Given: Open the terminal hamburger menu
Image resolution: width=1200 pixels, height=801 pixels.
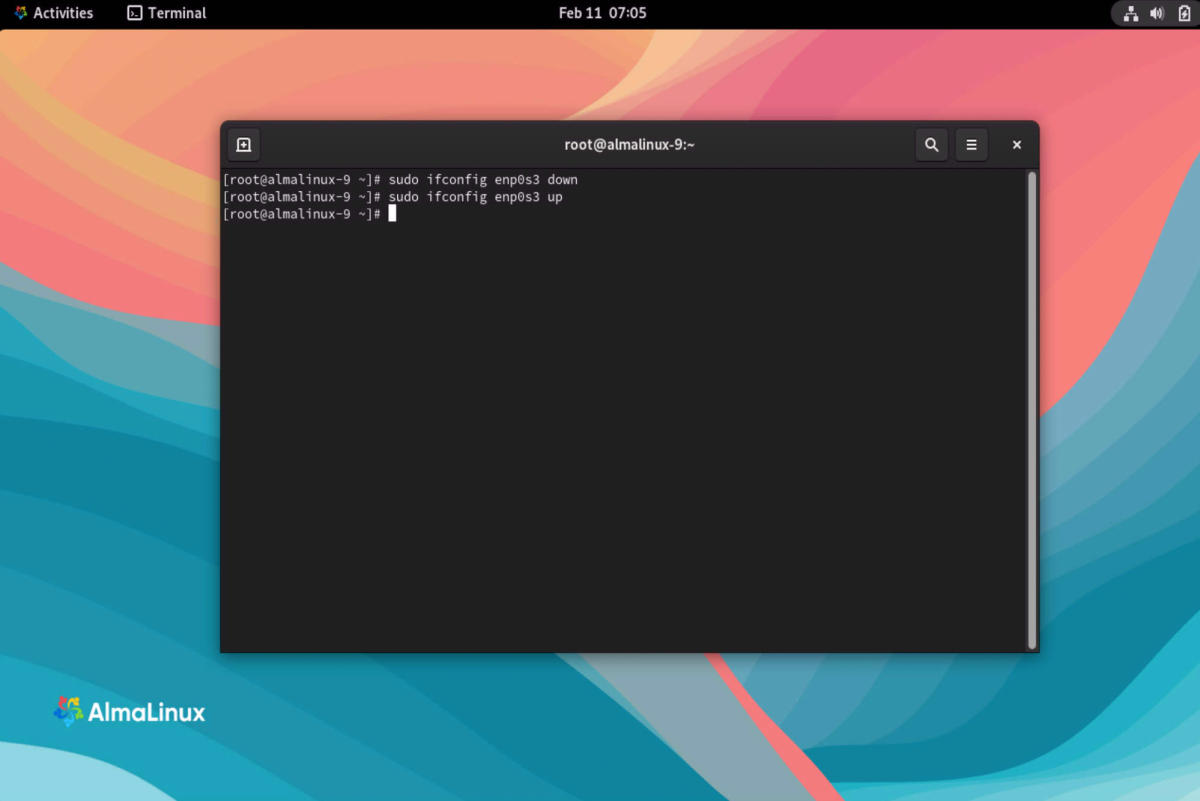Looking at the screenshot, I should click(x=971, y=145).
